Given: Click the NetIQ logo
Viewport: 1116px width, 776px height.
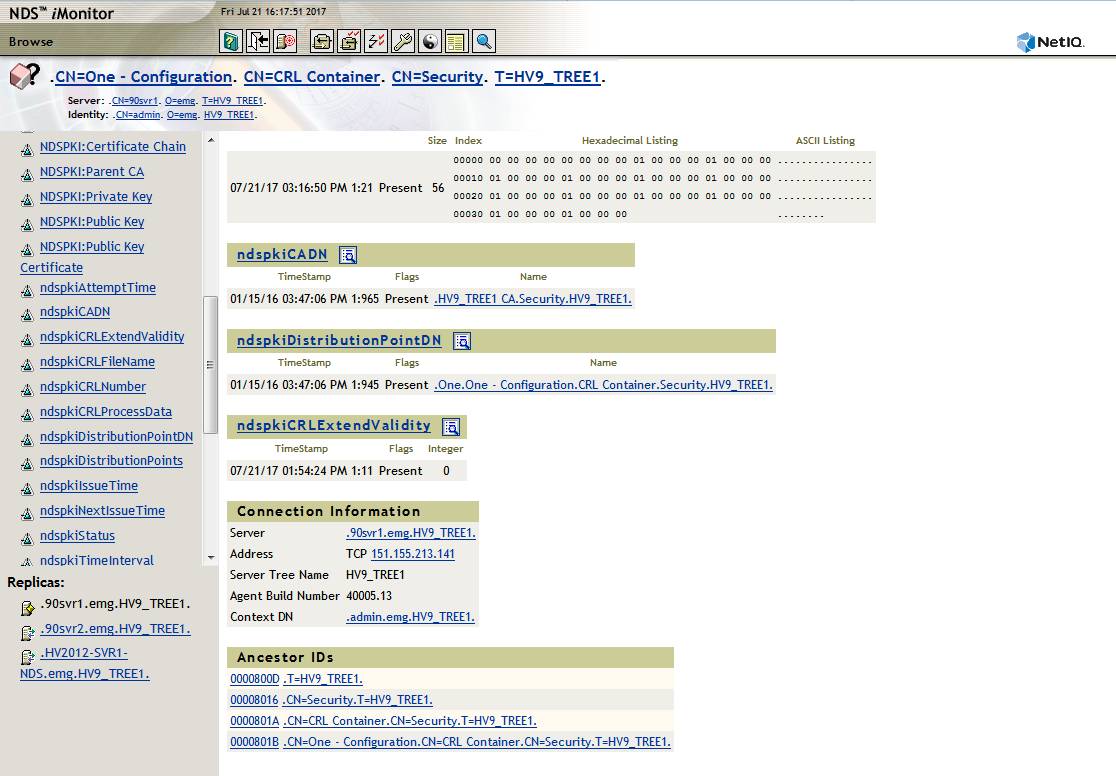Looking at the screenshot, I should (x=1051, y=42).
